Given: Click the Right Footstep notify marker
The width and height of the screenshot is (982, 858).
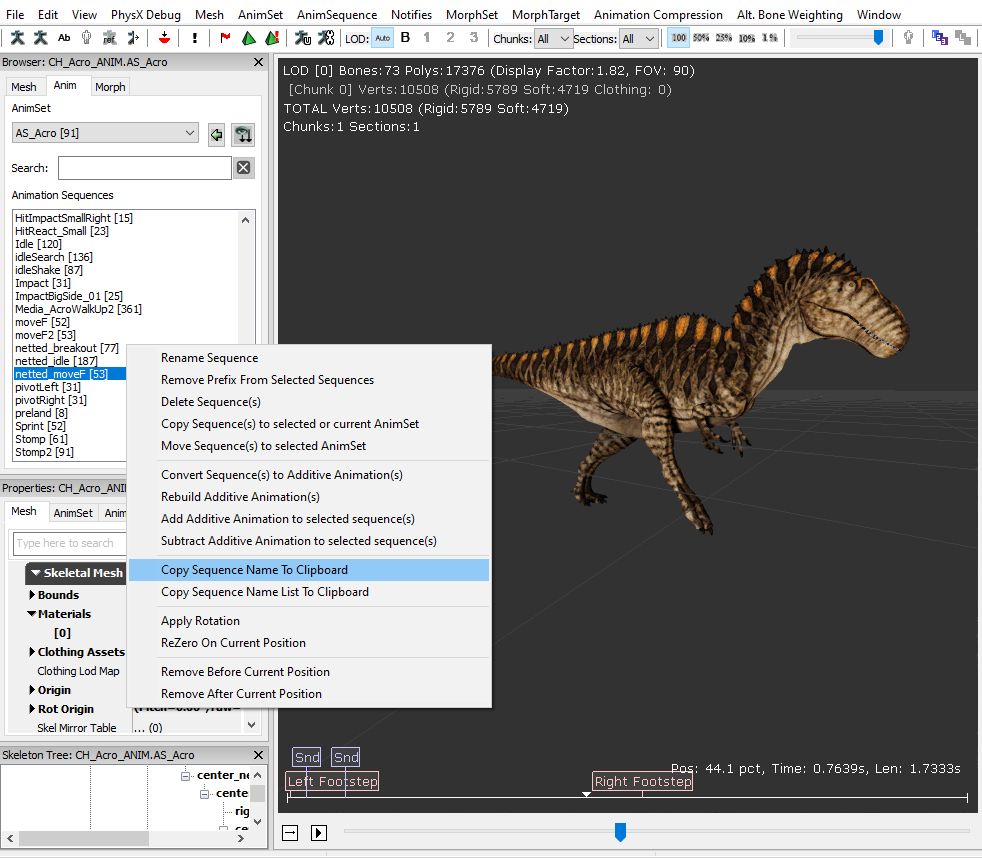Looking at the screenshot, I should [642, 781].
